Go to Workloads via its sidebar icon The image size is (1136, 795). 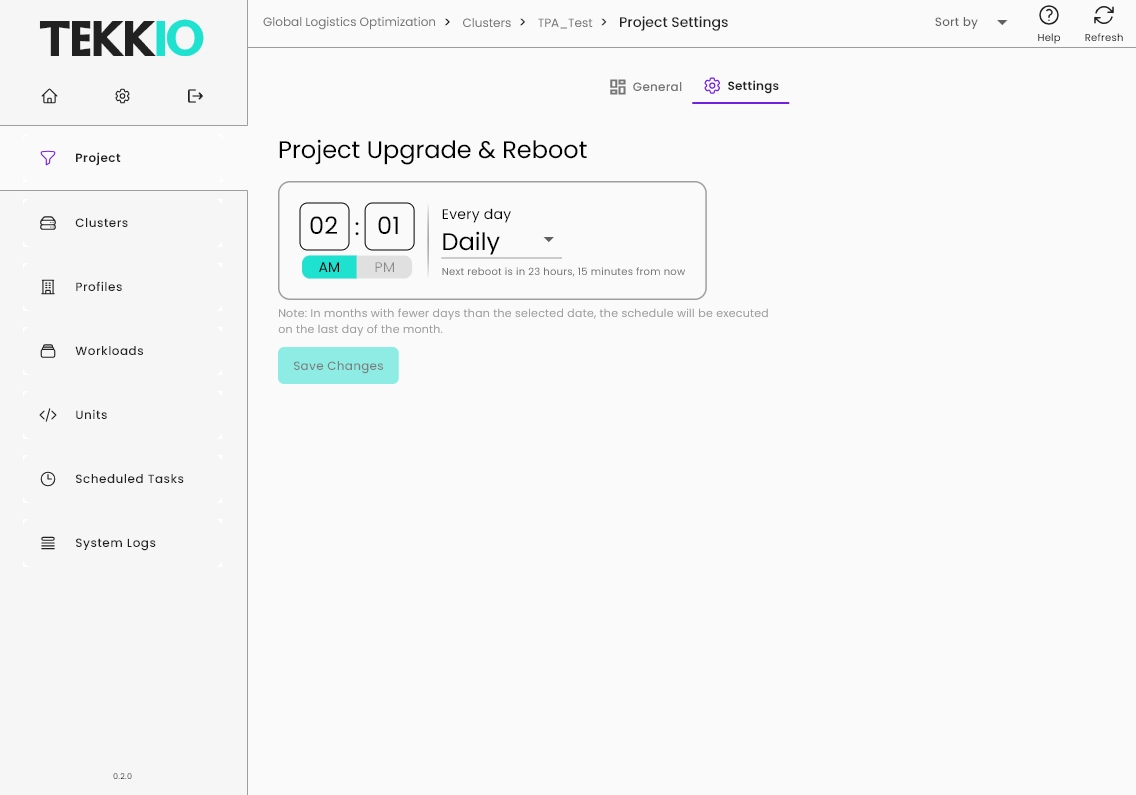click(48, 351)
